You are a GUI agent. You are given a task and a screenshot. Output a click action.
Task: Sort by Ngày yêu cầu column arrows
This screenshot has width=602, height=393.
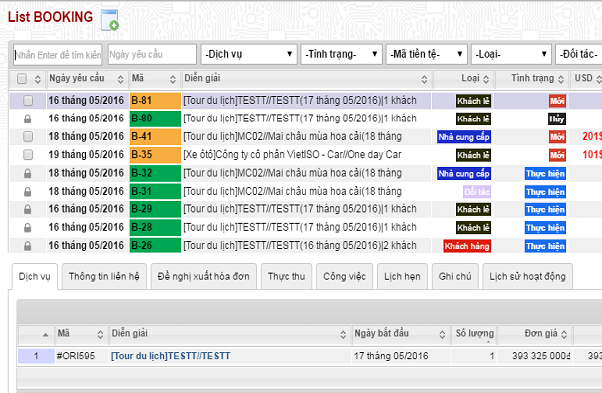121,79
